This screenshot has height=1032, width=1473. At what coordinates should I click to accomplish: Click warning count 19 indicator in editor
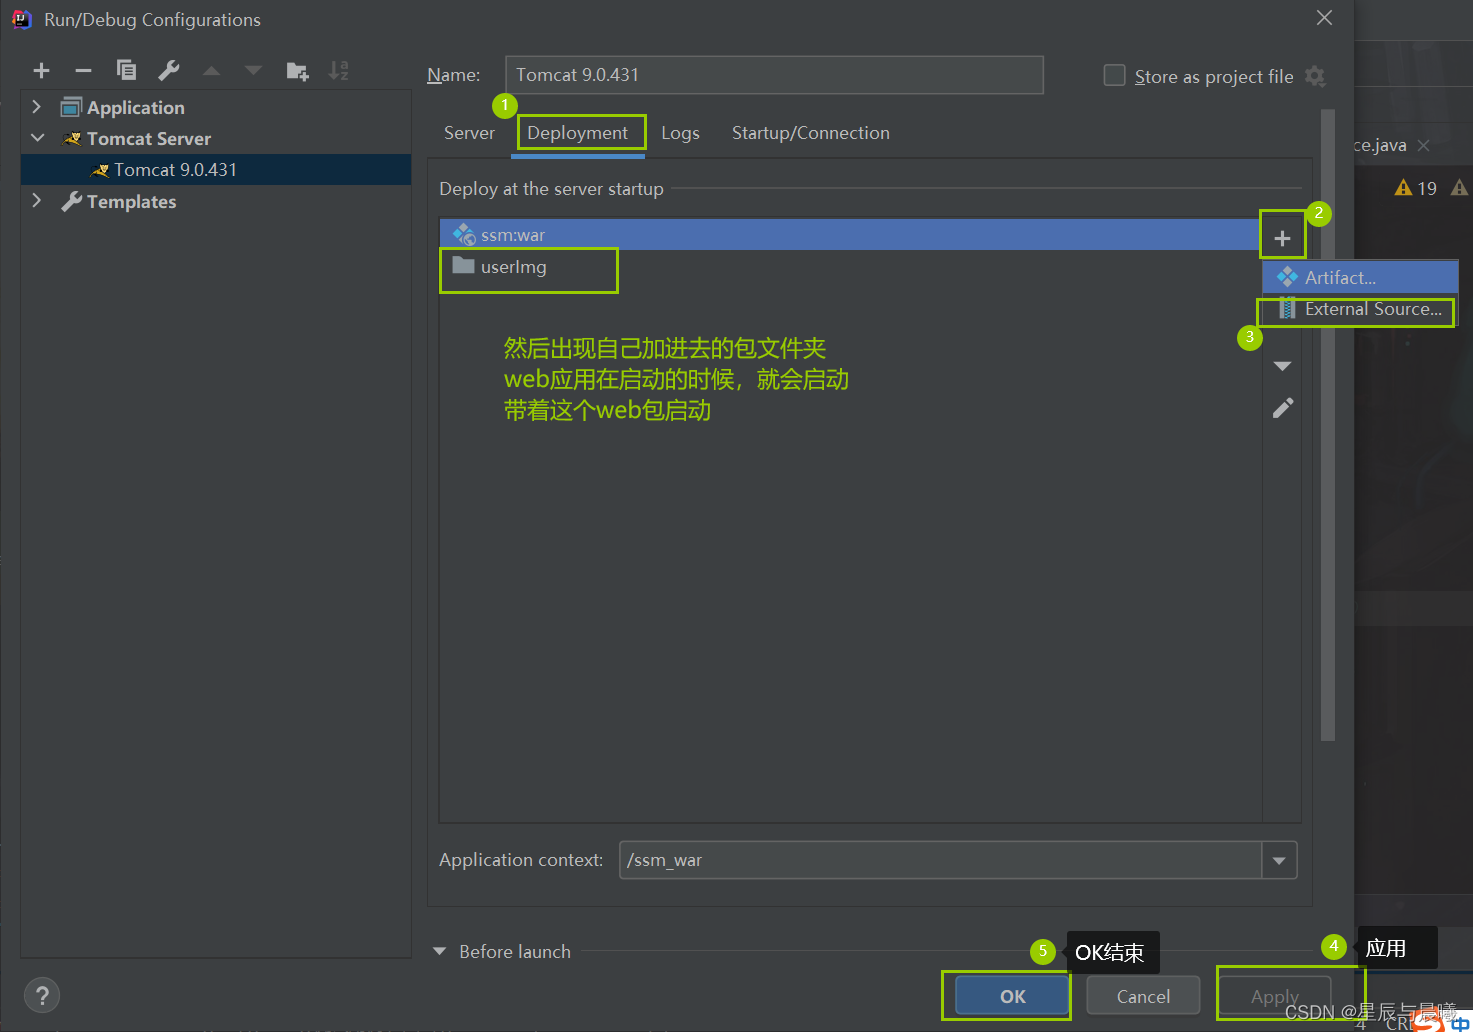pyautogui.click(x=1416, y=188)
